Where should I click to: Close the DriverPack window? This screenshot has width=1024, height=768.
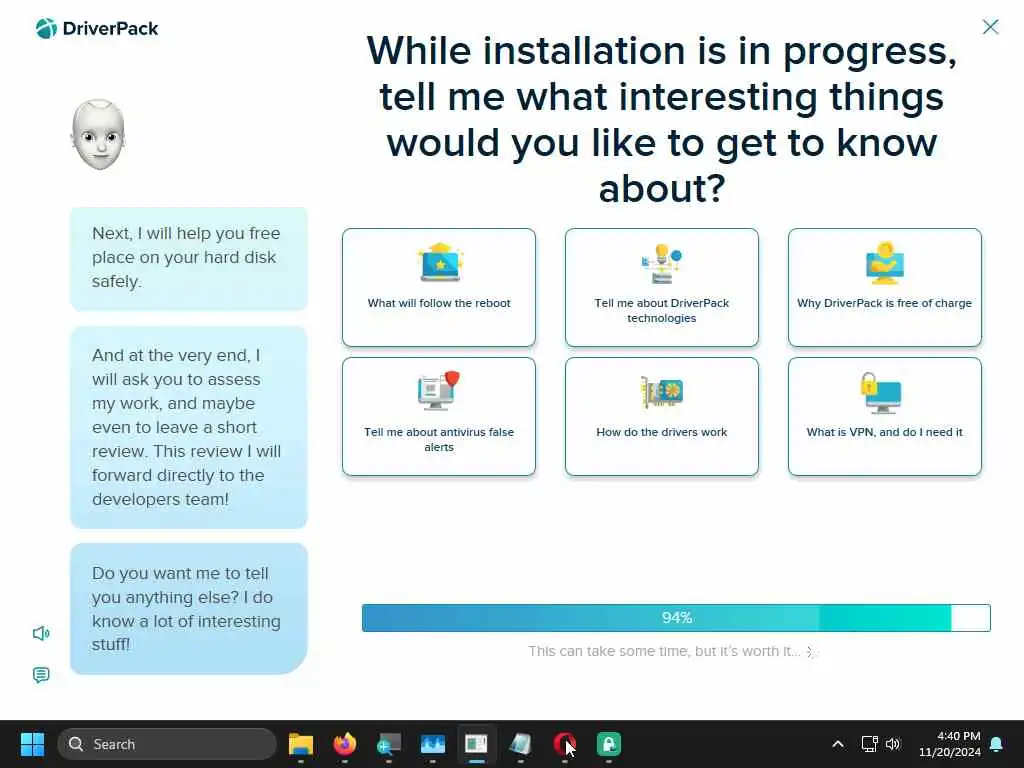(x=990, y=27)
